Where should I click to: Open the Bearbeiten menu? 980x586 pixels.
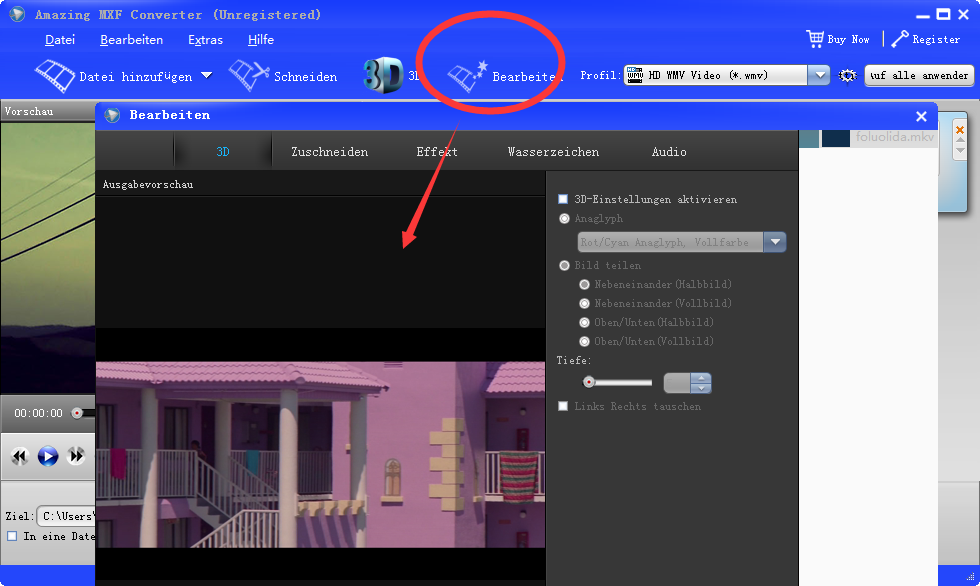click(x=131, y=39)
